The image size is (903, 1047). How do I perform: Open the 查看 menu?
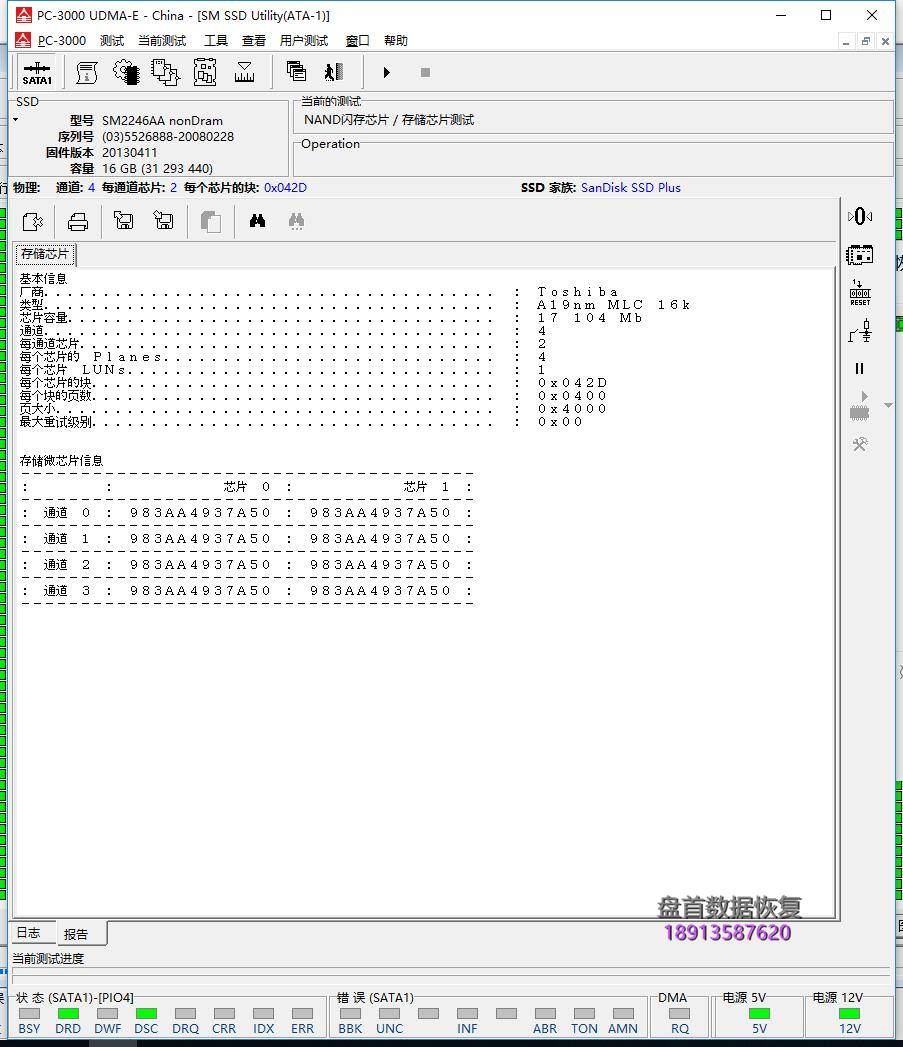pos(254,41)
